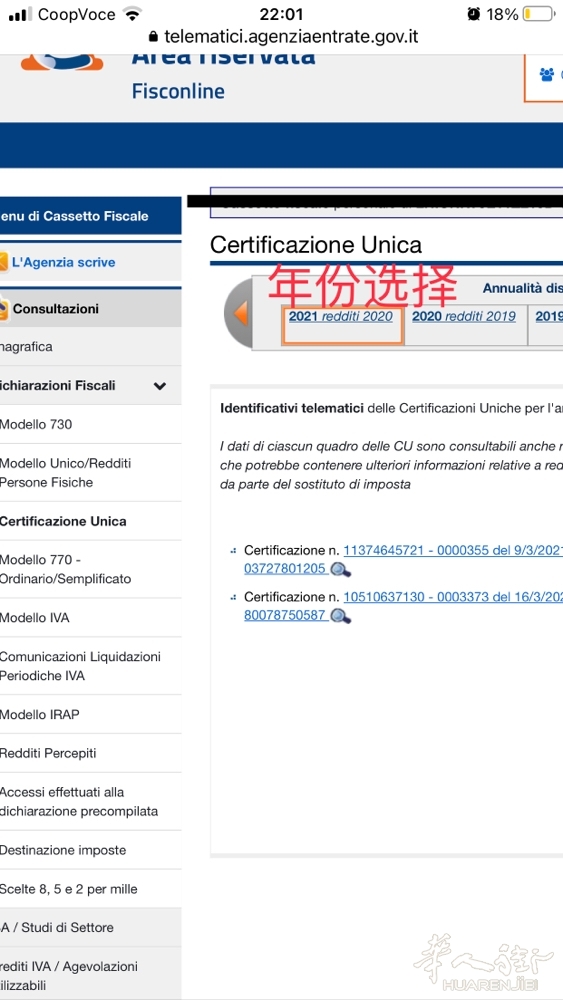Viewport: 563px width, 1000px height.
Task: Open Anagrafica menu entry
Action: point(91,347)
